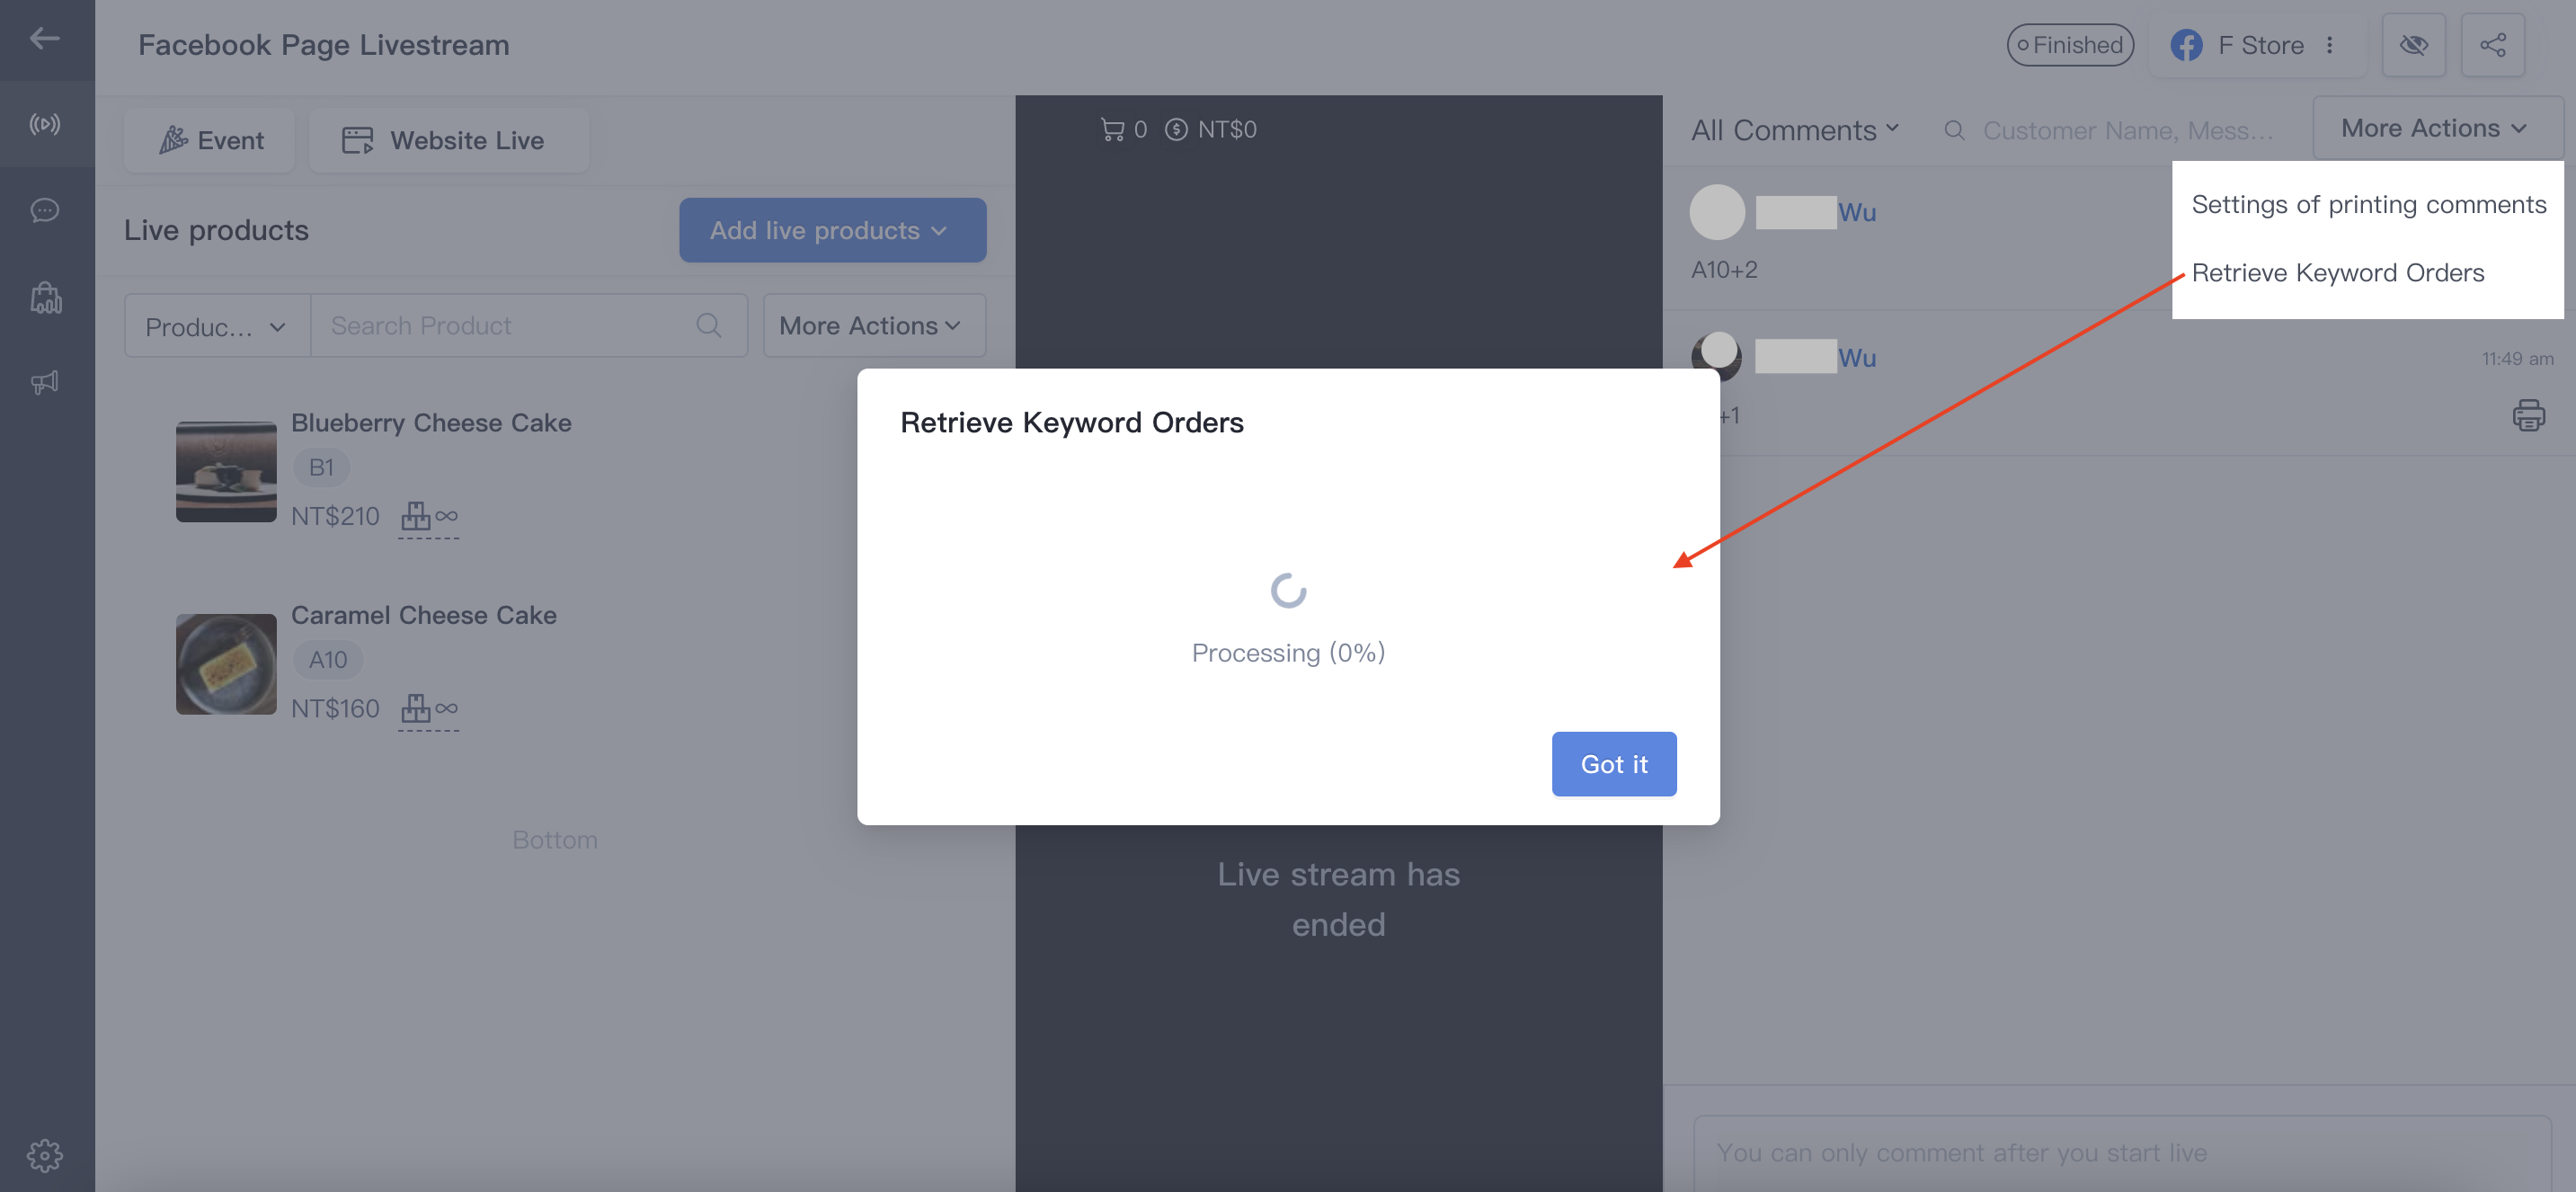Screen dimensions: 2576x1192
Task: Click the live comment input box
Action: (x=2122, y=1153)
